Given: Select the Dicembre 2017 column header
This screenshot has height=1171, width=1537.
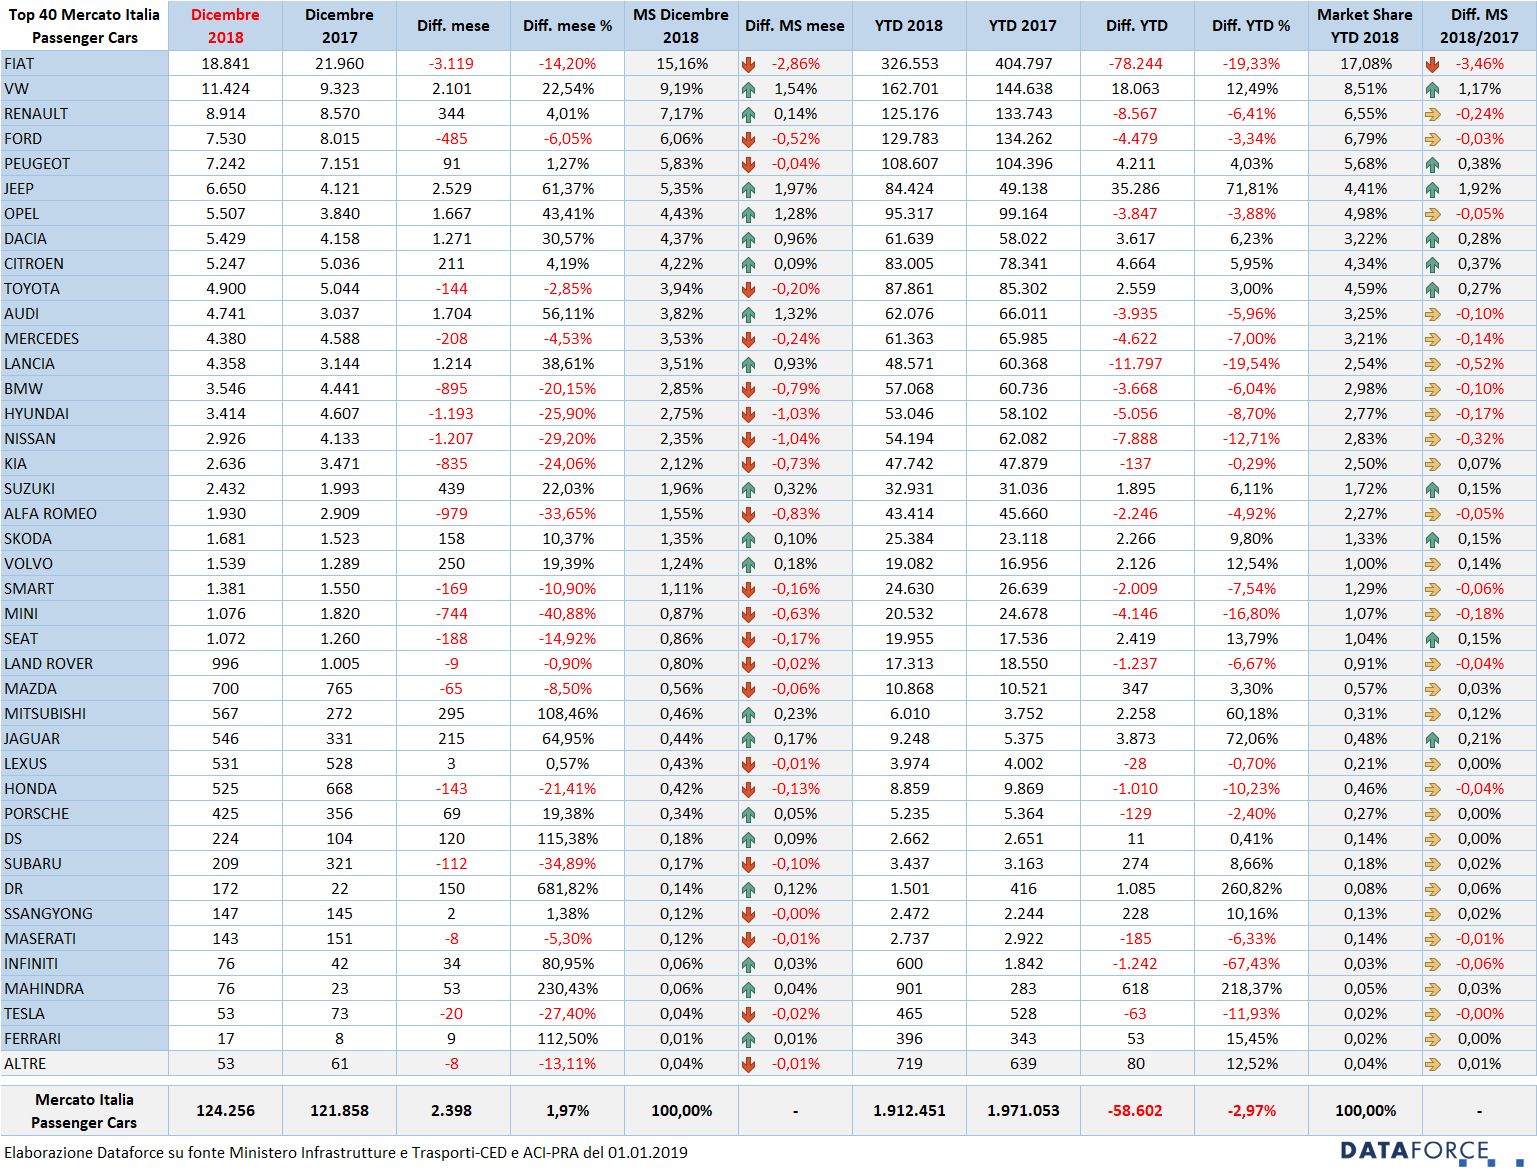Looking at the screenshot, I should [x=339, y=26].
